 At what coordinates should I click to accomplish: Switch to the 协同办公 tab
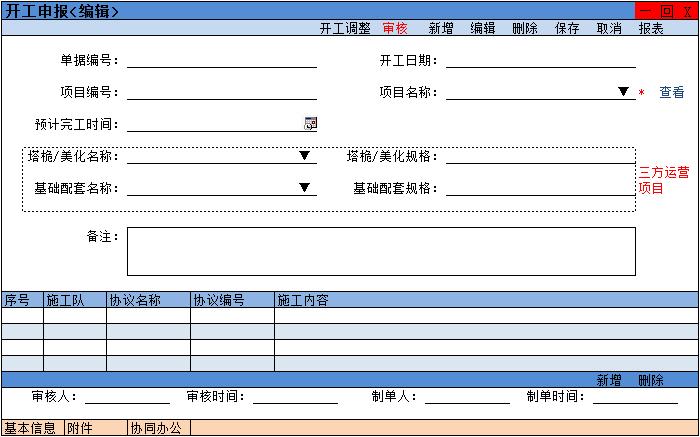point(156,428)
